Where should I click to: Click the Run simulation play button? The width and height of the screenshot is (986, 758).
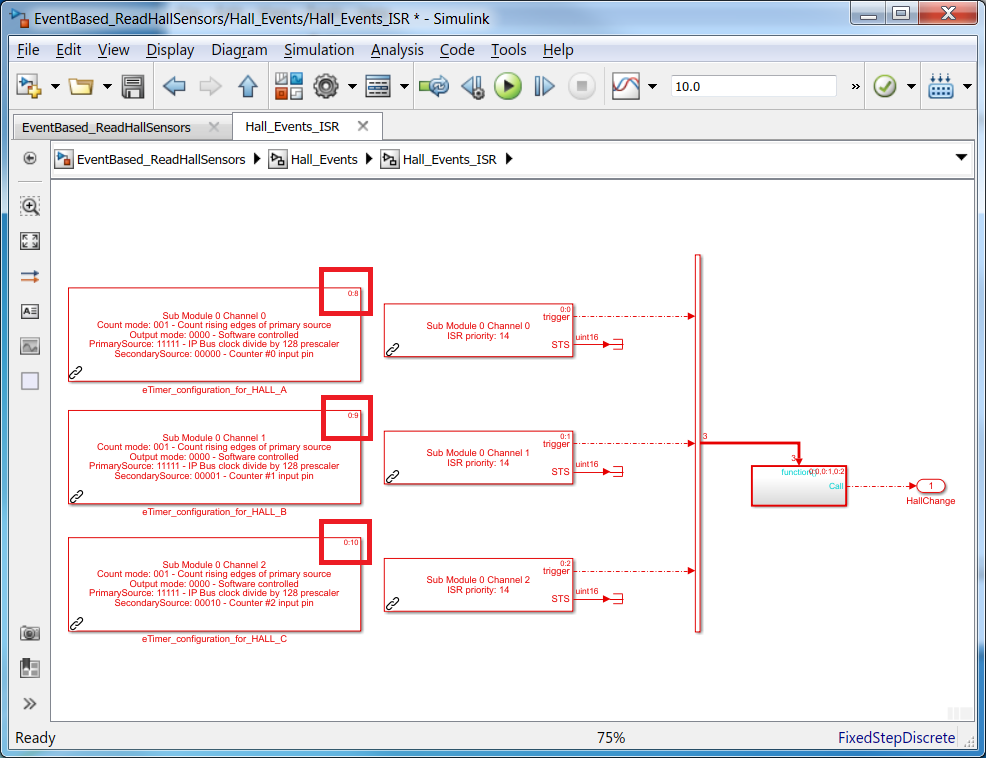(x=507, y=86)
